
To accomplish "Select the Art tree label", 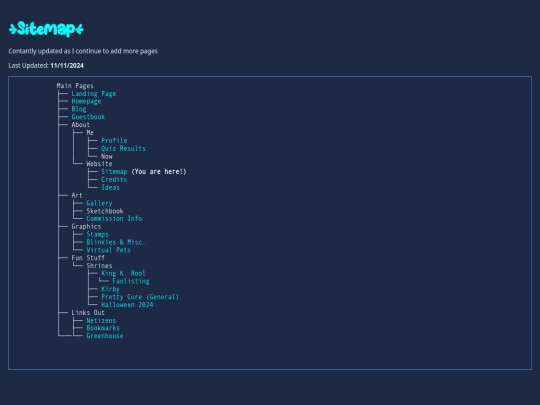I will click(77, 195).
